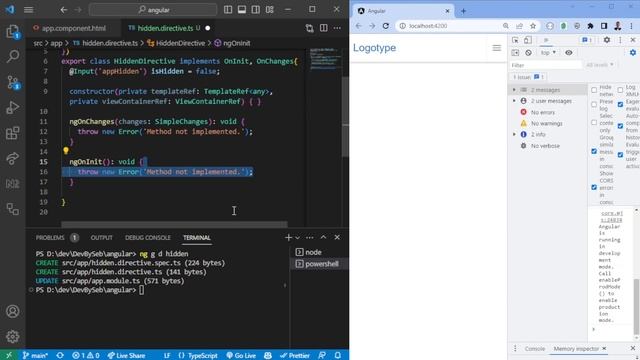The width and height of the screenshot is (640, 360).
Task: Open the VS Code hamburger menu
Action: [29, 9]
